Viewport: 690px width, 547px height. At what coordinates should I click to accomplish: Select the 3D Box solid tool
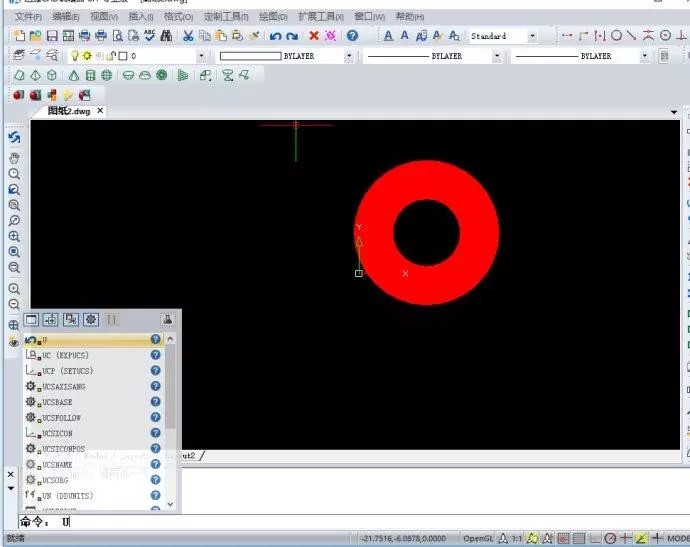tap(52, 75)
